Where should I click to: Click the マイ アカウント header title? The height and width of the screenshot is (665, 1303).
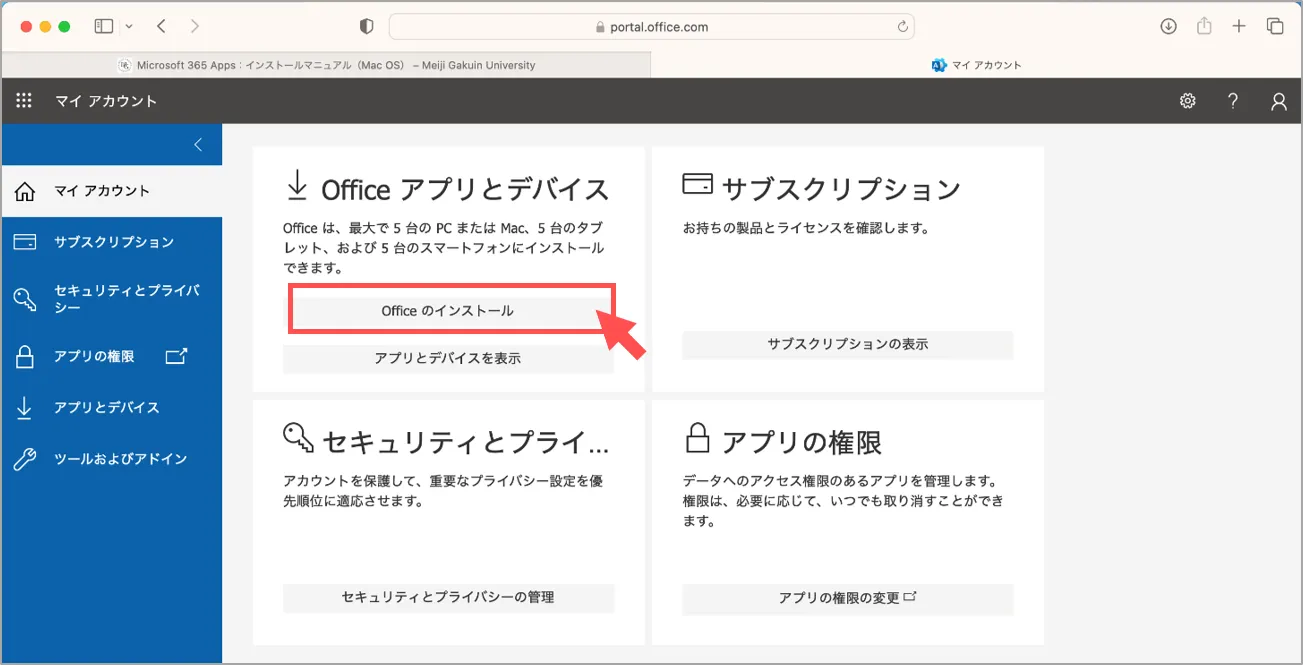tap(106, 101)
